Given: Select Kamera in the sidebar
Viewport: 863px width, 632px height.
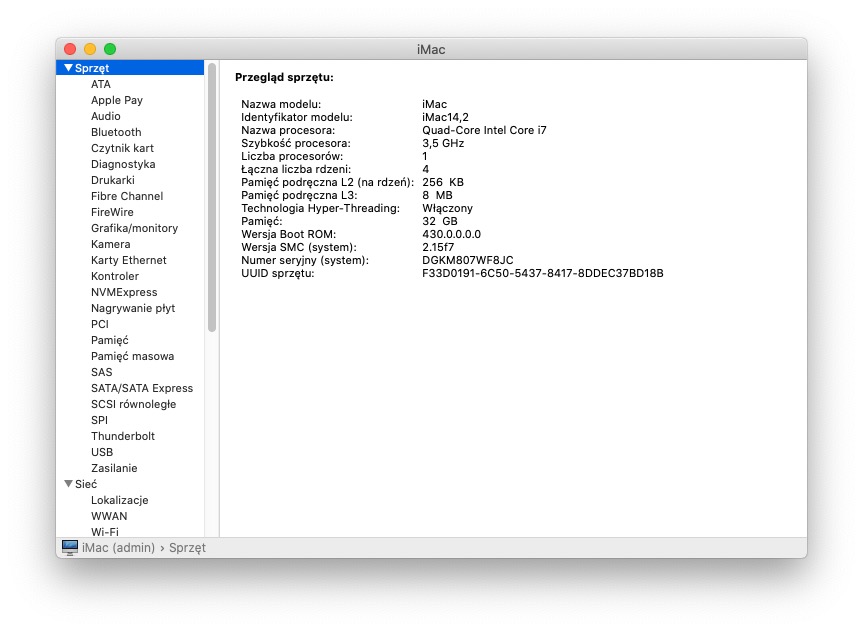Looking at the screenshot, I should click(x=111, y=244).
